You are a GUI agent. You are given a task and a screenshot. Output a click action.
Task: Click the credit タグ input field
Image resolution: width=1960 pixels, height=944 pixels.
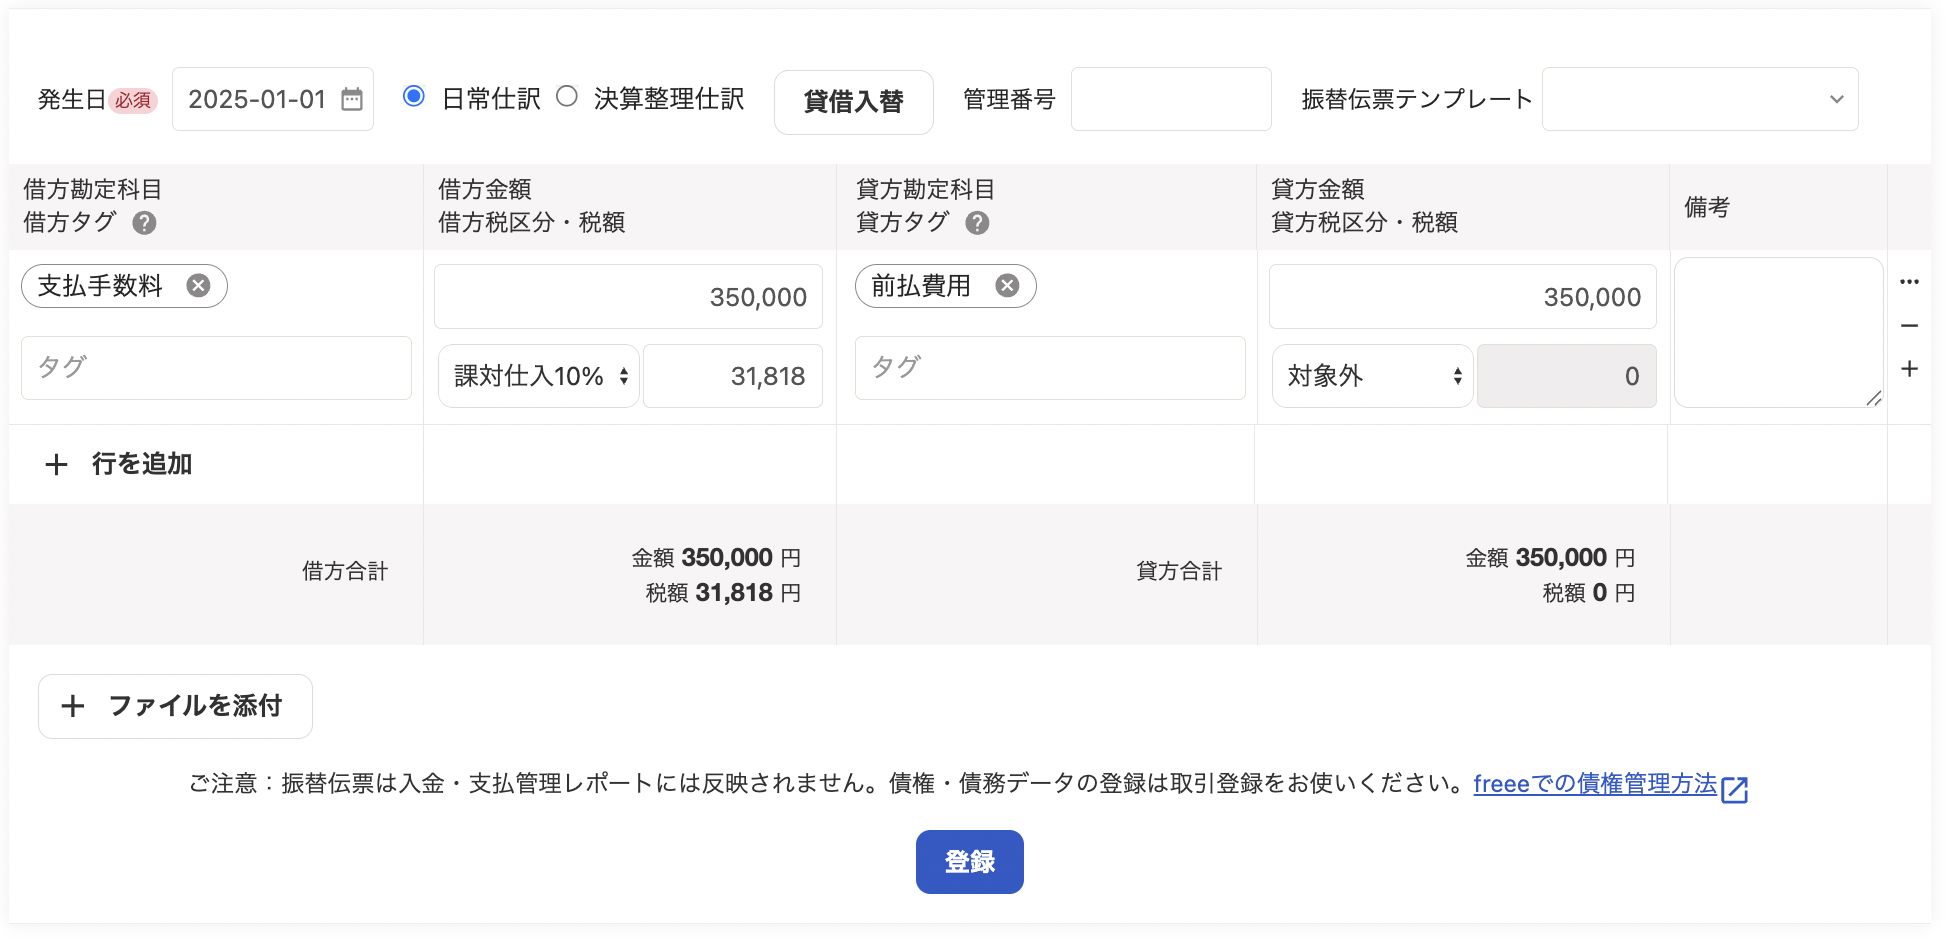[x=1050, y=368]
